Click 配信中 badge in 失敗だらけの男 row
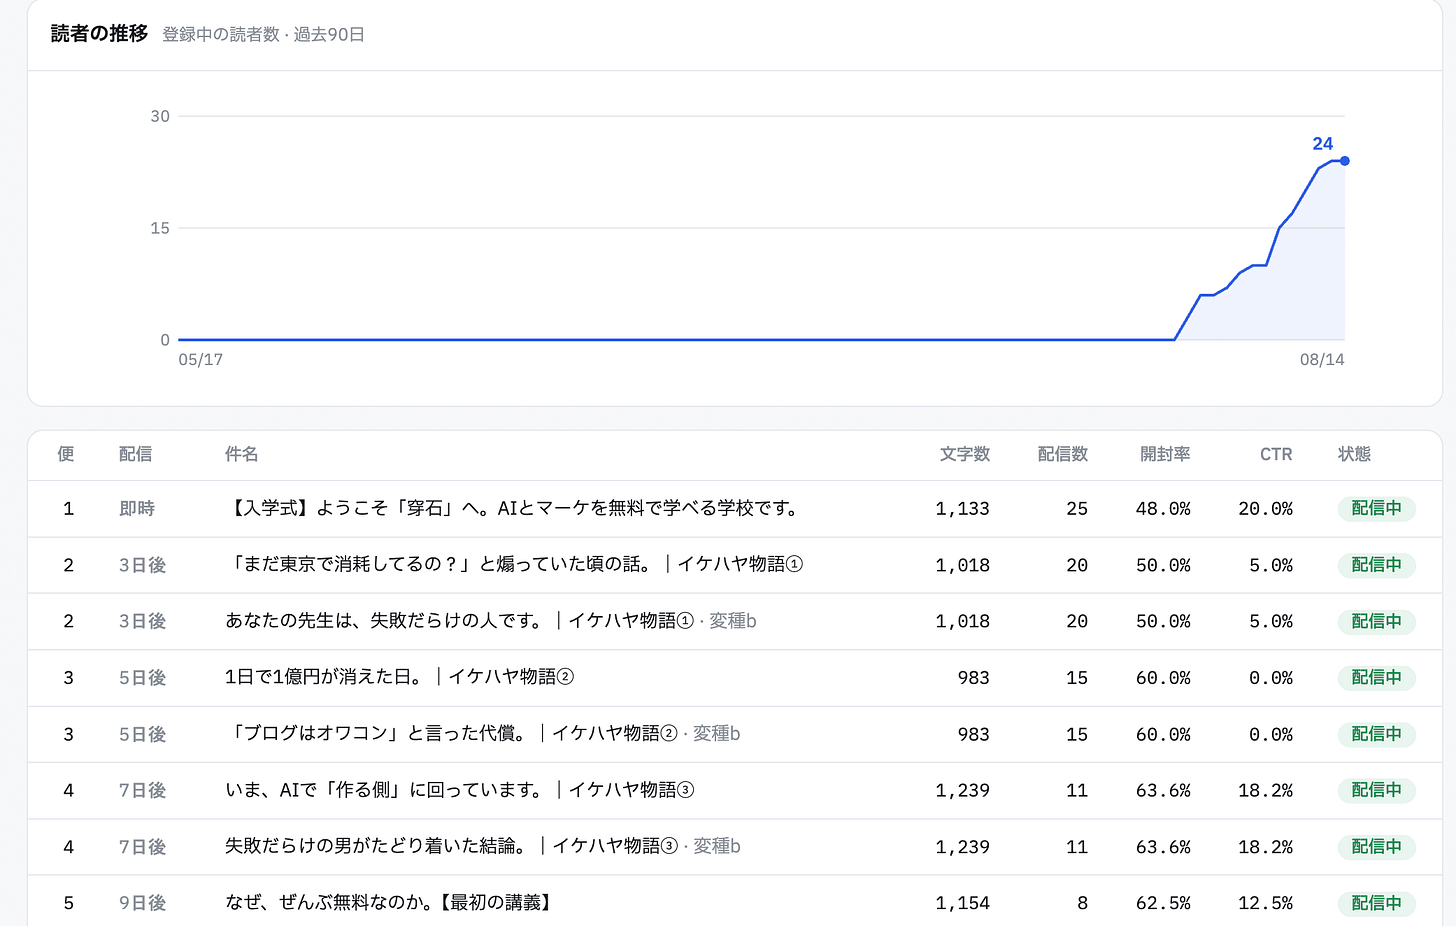Viewport: 1456px width, 926px height. (x=1376, y=846)
